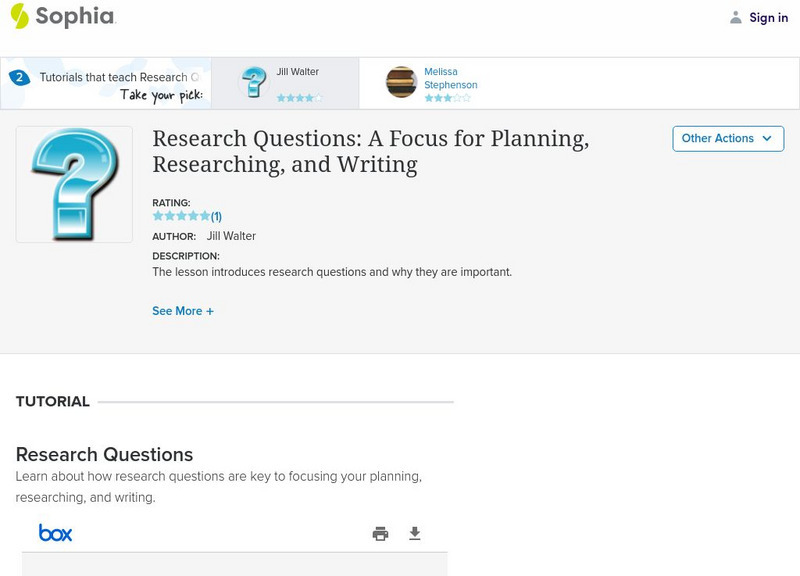Click Jill Walter's question mark avatar

254,82
